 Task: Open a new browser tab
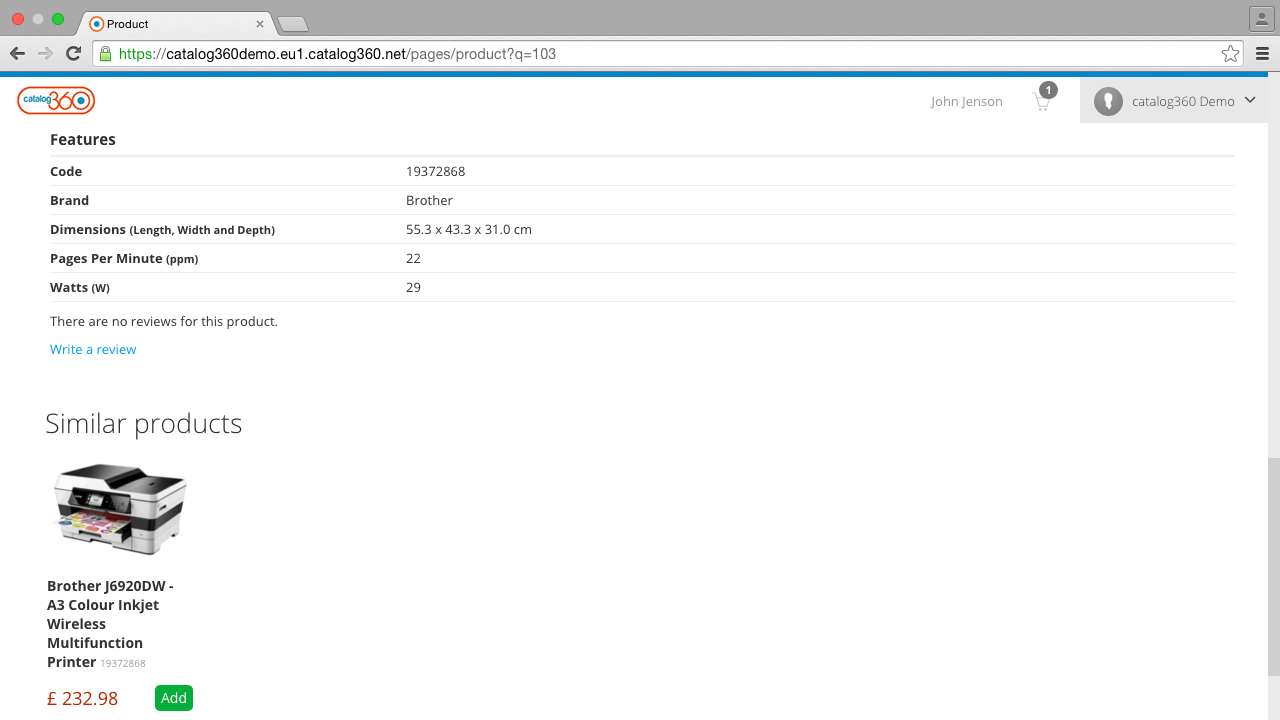click(x=292, y=24)
